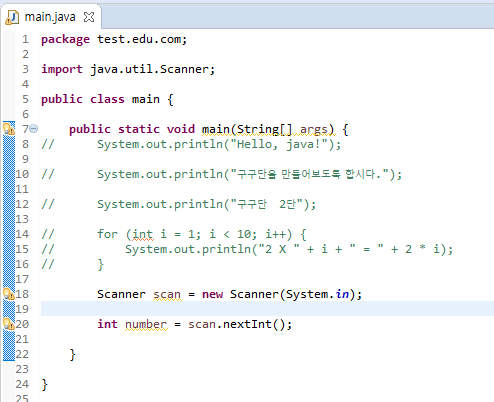Click warning marker icon on line 7
The width and height of the screenshot is (494, 402).
[9, 129]
